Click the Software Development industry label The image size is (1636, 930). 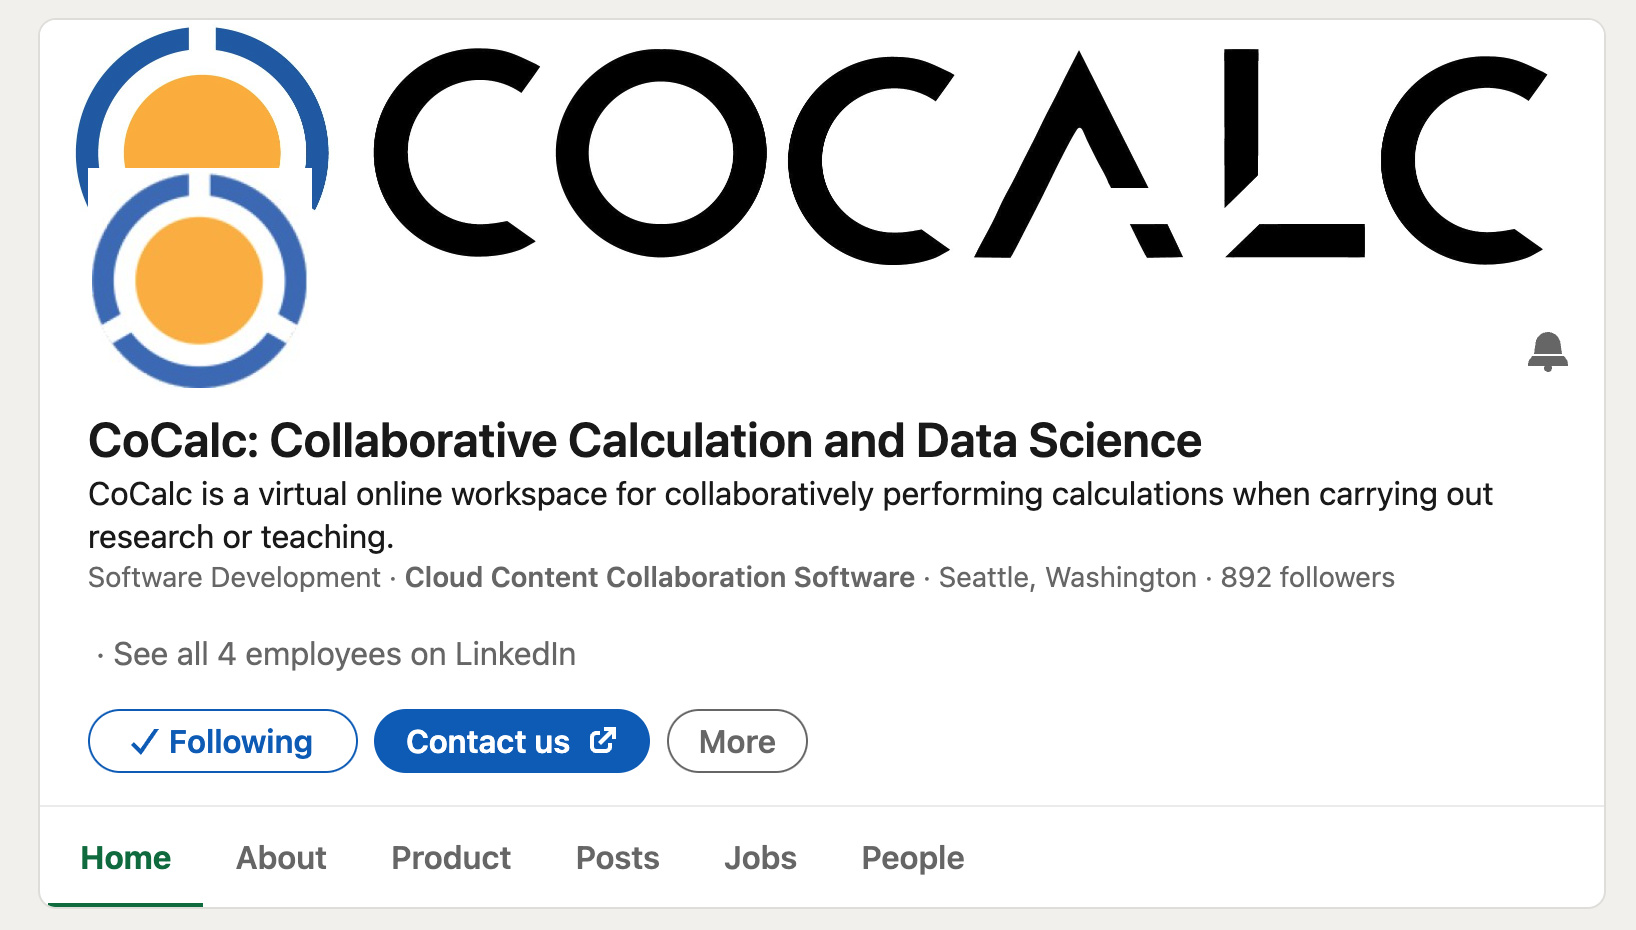tap(234, 578)
